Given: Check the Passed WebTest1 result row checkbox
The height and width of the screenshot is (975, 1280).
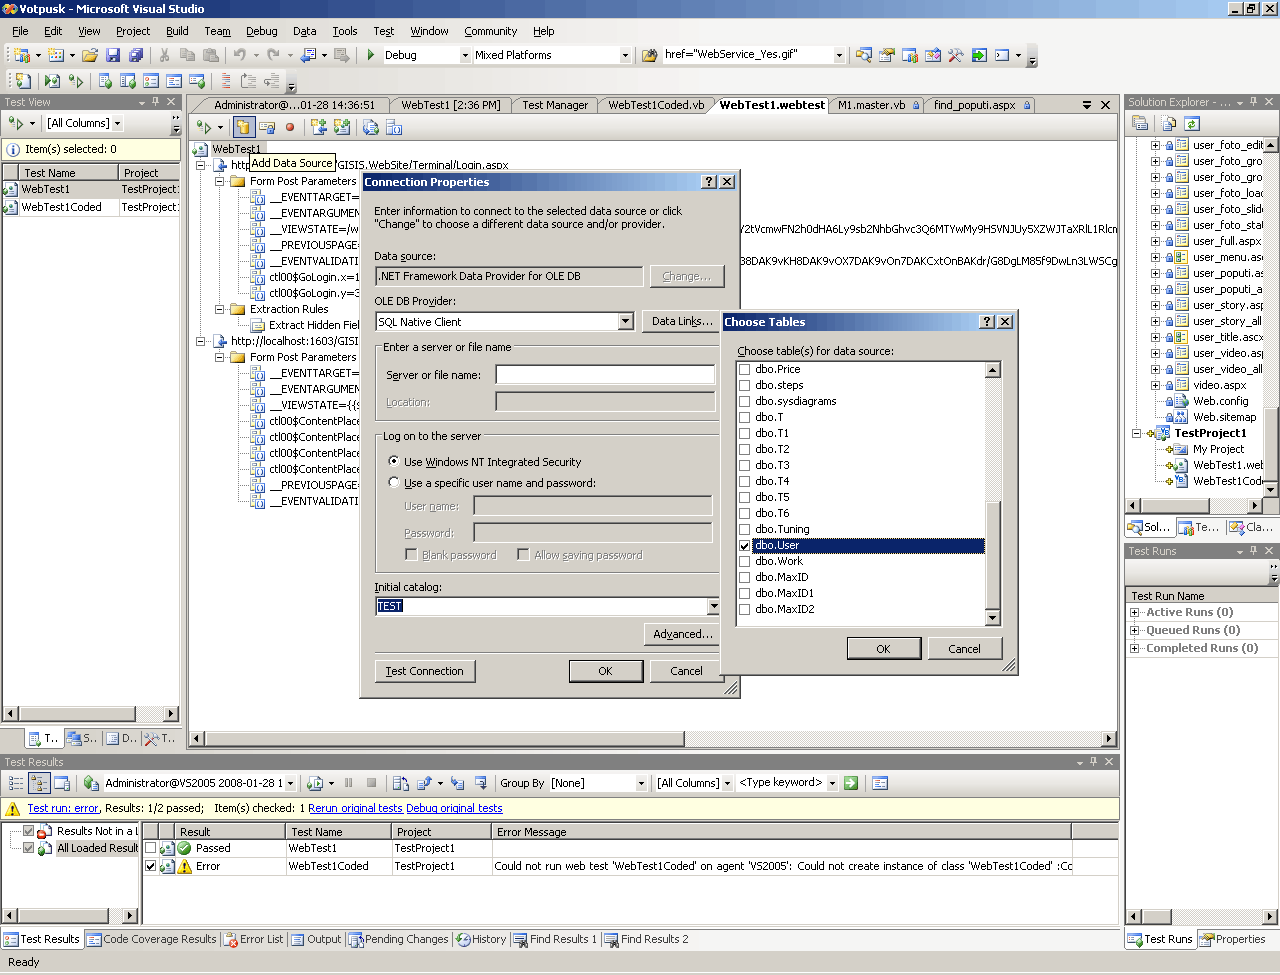Looking at the screenshot, I should 151,848.
